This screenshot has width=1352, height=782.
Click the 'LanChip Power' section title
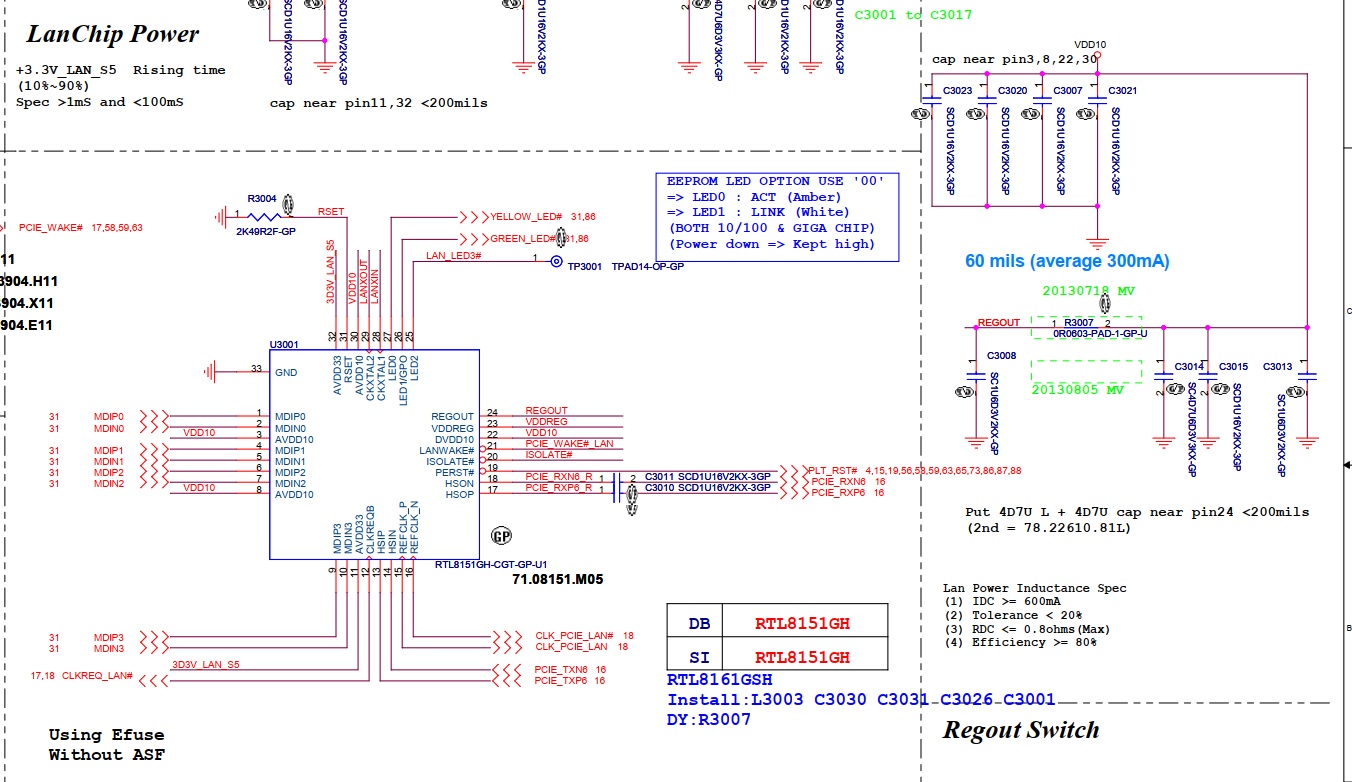(112, 34)
